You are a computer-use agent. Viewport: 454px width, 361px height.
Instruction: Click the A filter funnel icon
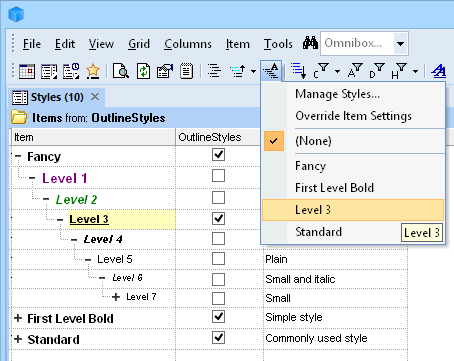pos(355,71)
